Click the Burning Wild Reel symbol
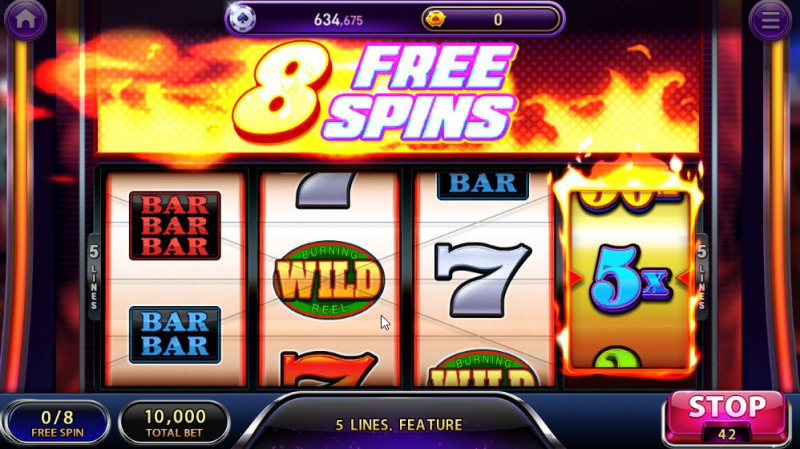 point(329,280)
